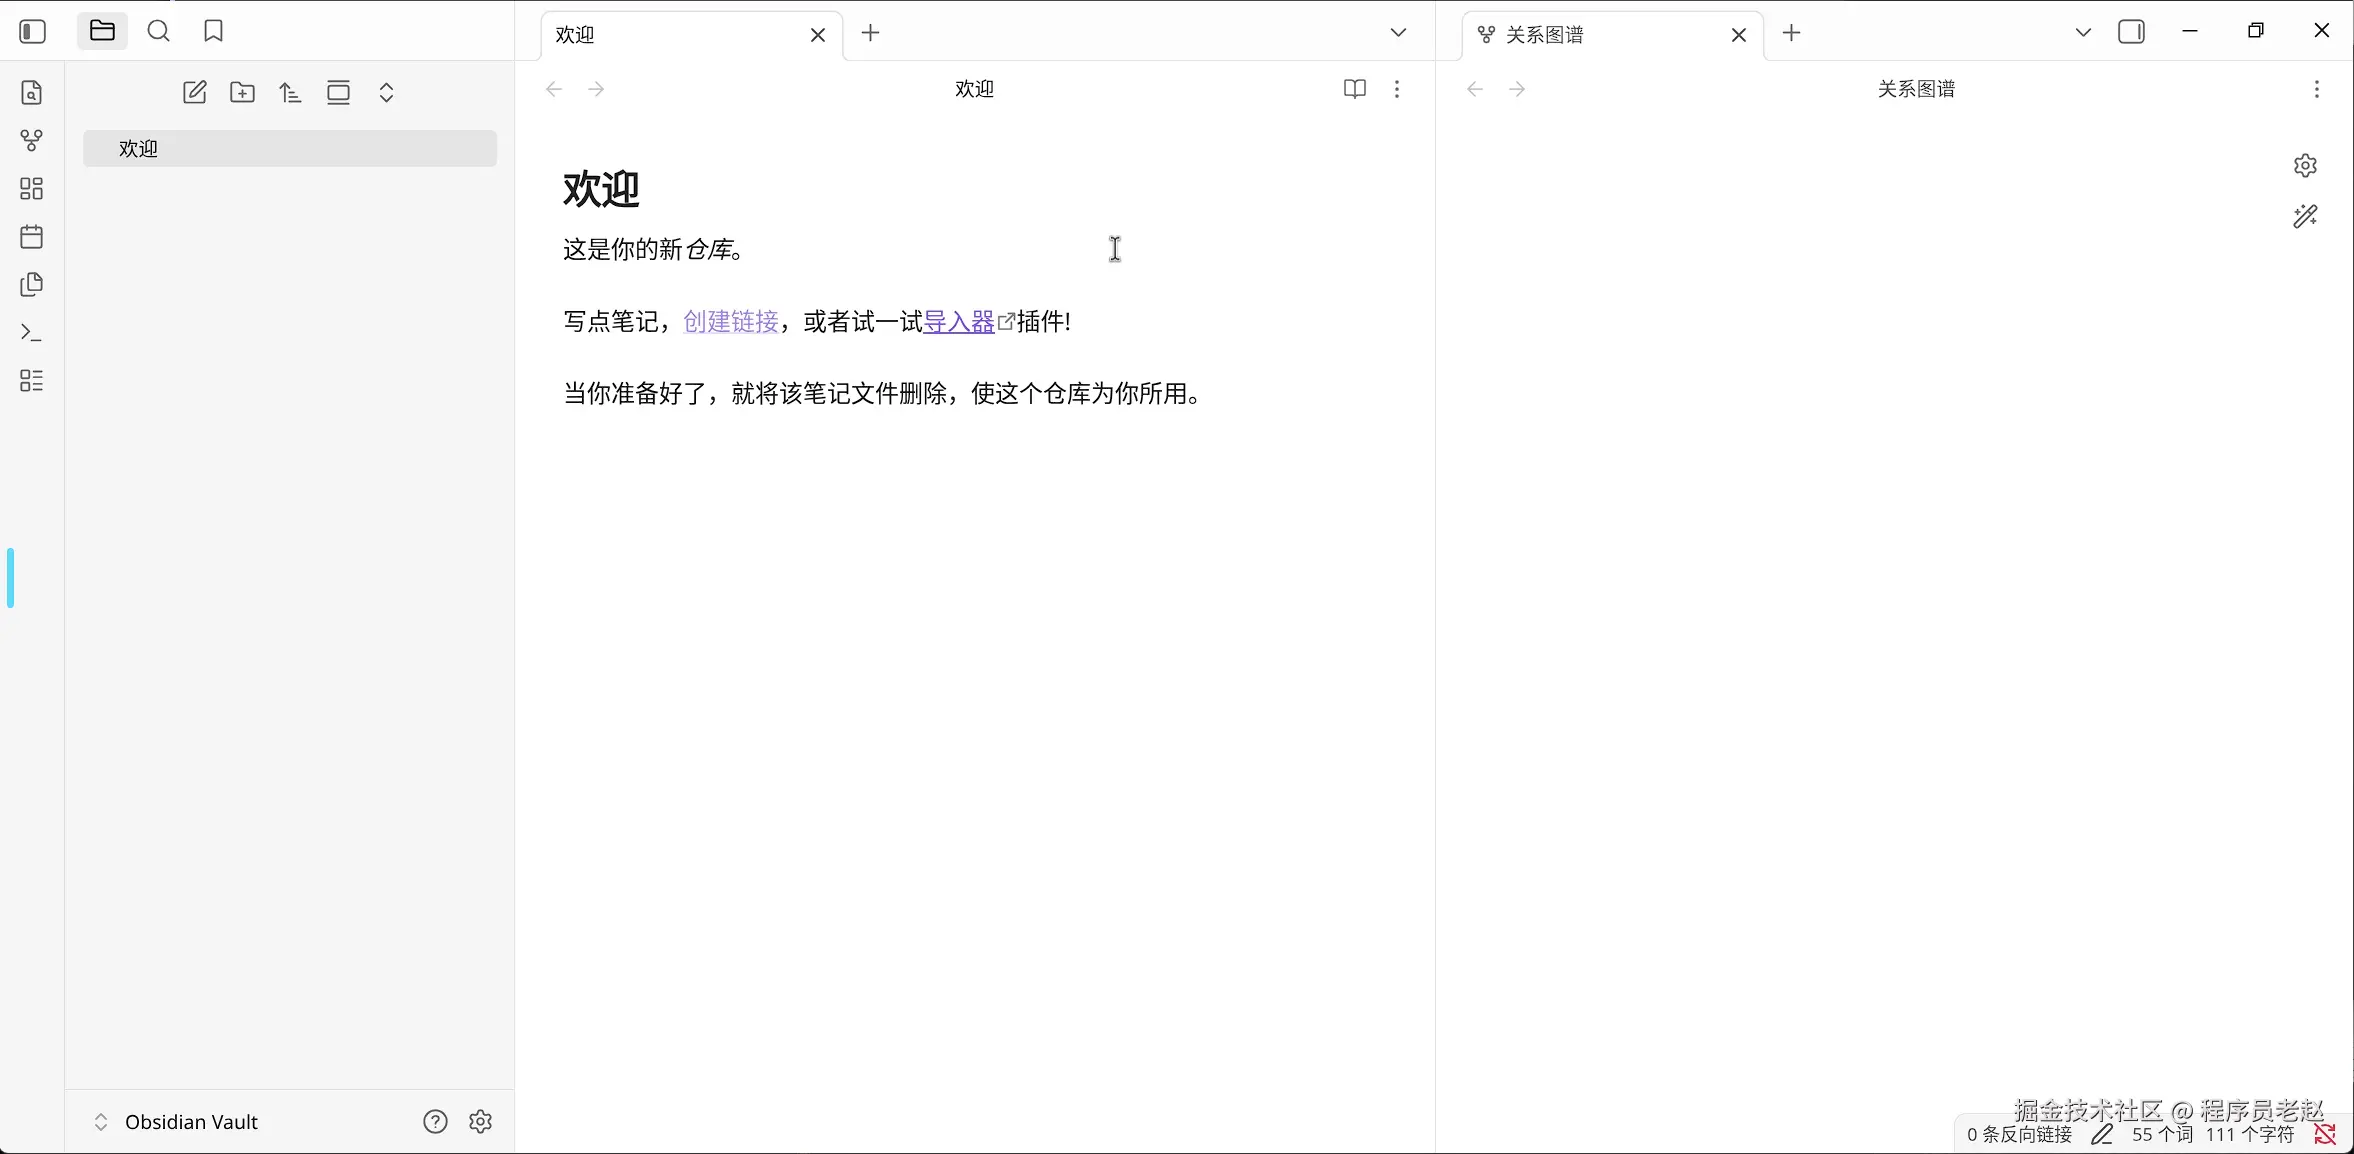Switch the note to reading view
2354x1154 pixels.
pos(1353,89)
